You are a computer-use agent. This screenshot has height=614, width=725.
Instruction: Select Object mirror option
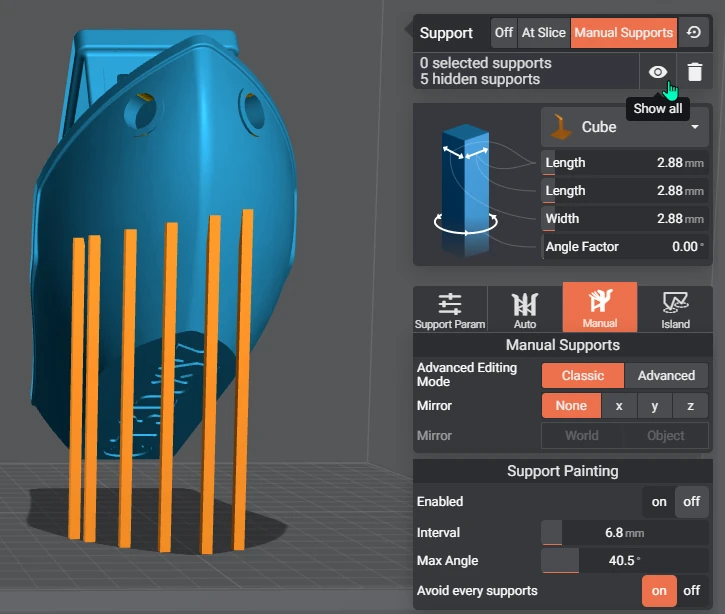click(x=665, y=436)
